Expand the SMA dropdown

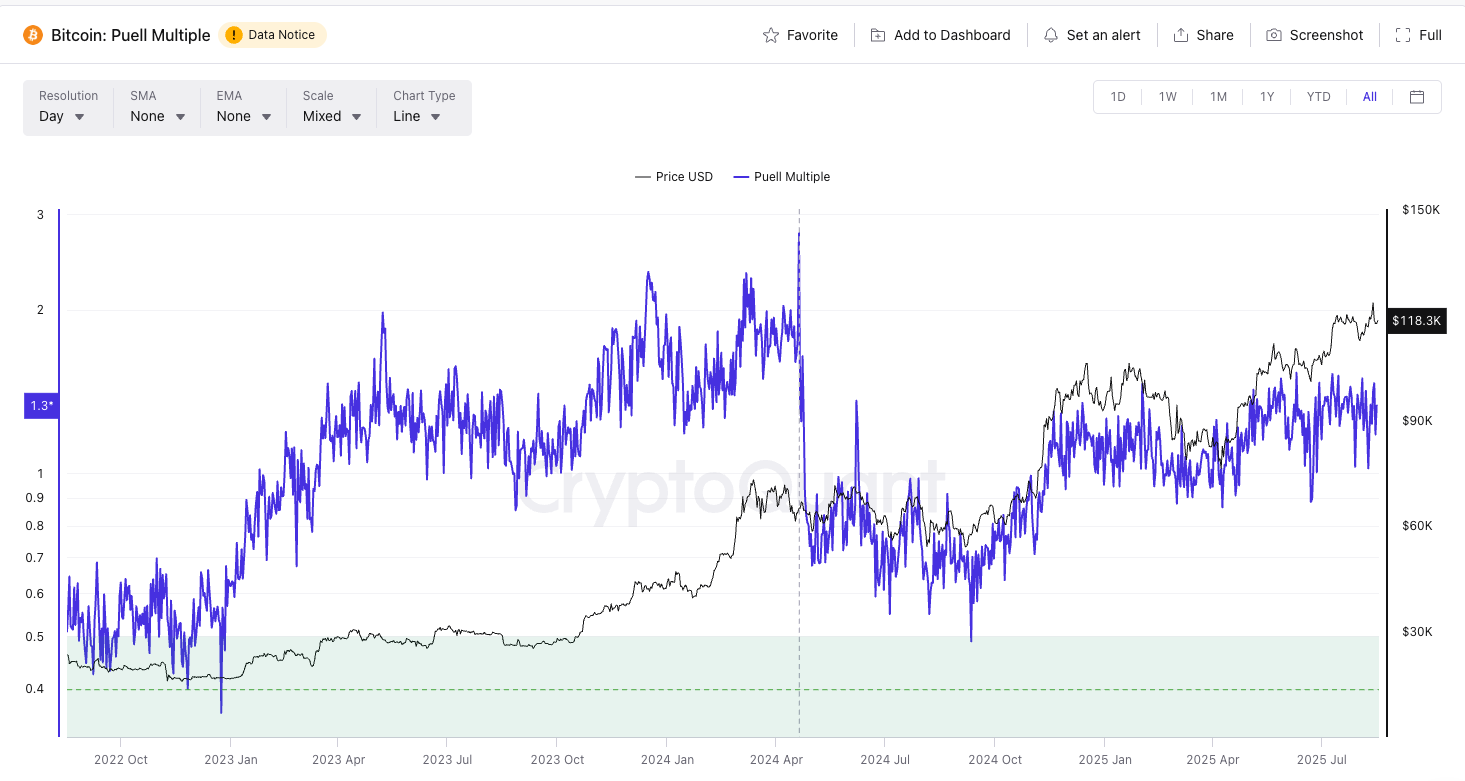click(x=158, y=107)
